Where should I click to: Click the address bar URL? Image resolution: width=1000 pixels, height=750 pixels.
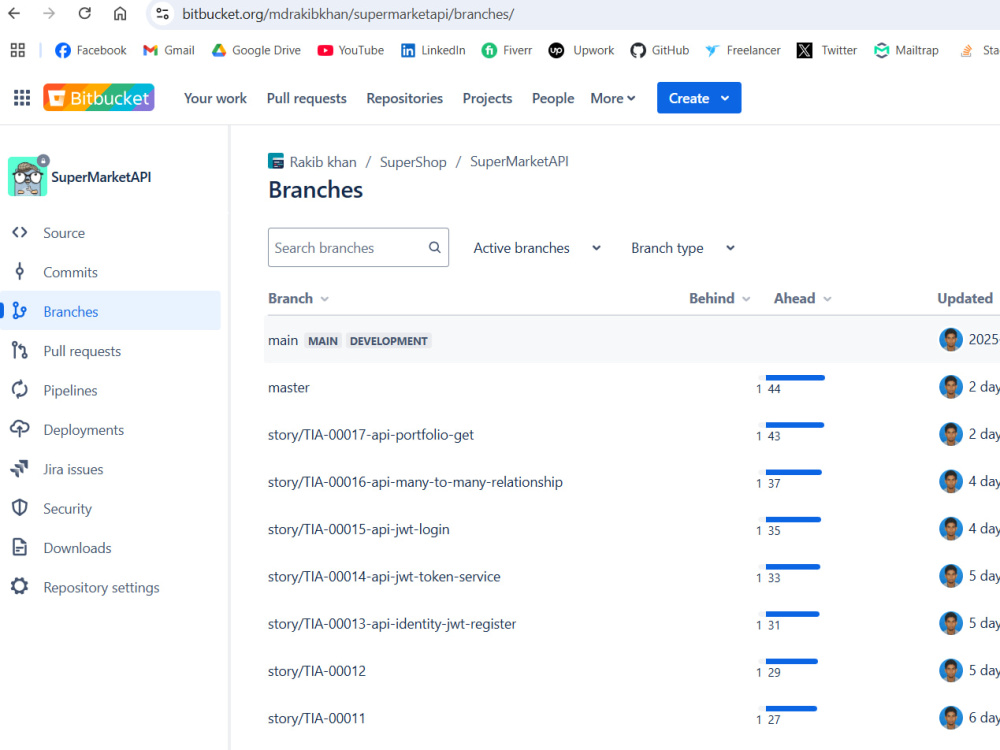click(x=348, y=14)
